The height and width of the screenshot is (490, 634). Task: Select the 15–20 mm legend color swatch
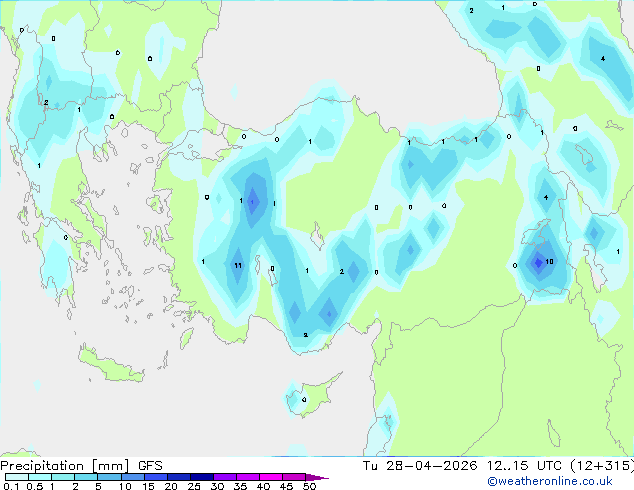[156, 477]
